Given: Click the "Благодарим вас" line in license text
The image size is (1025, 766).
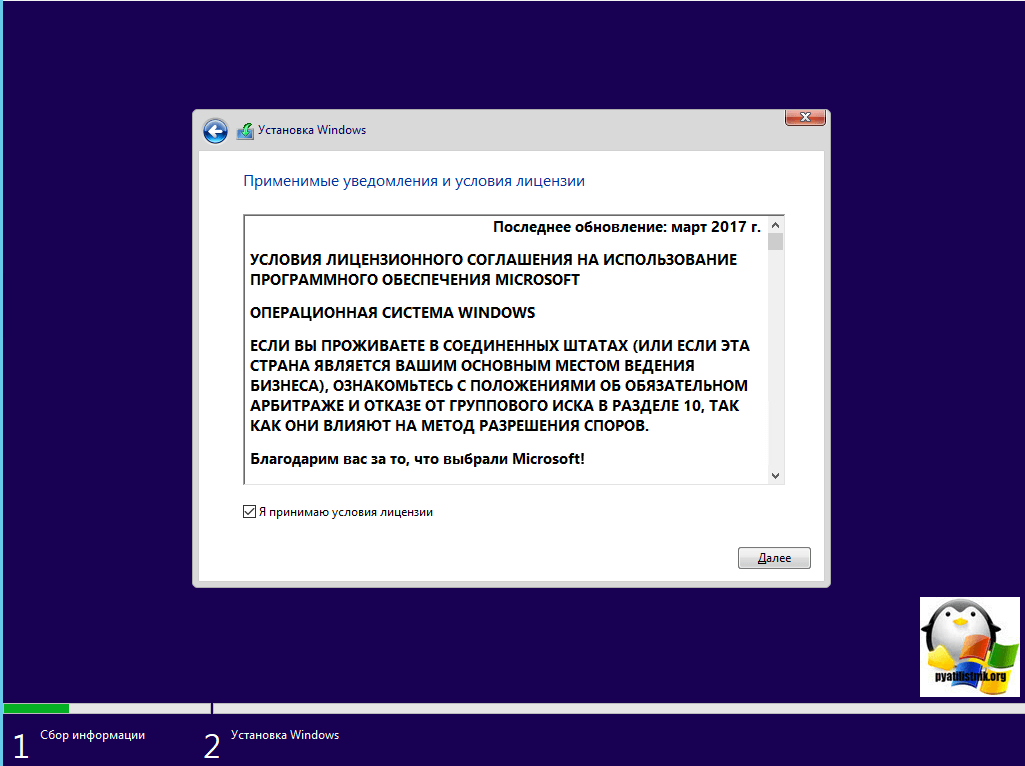Looking at the screenshot, I should click(x=416, y=459).
